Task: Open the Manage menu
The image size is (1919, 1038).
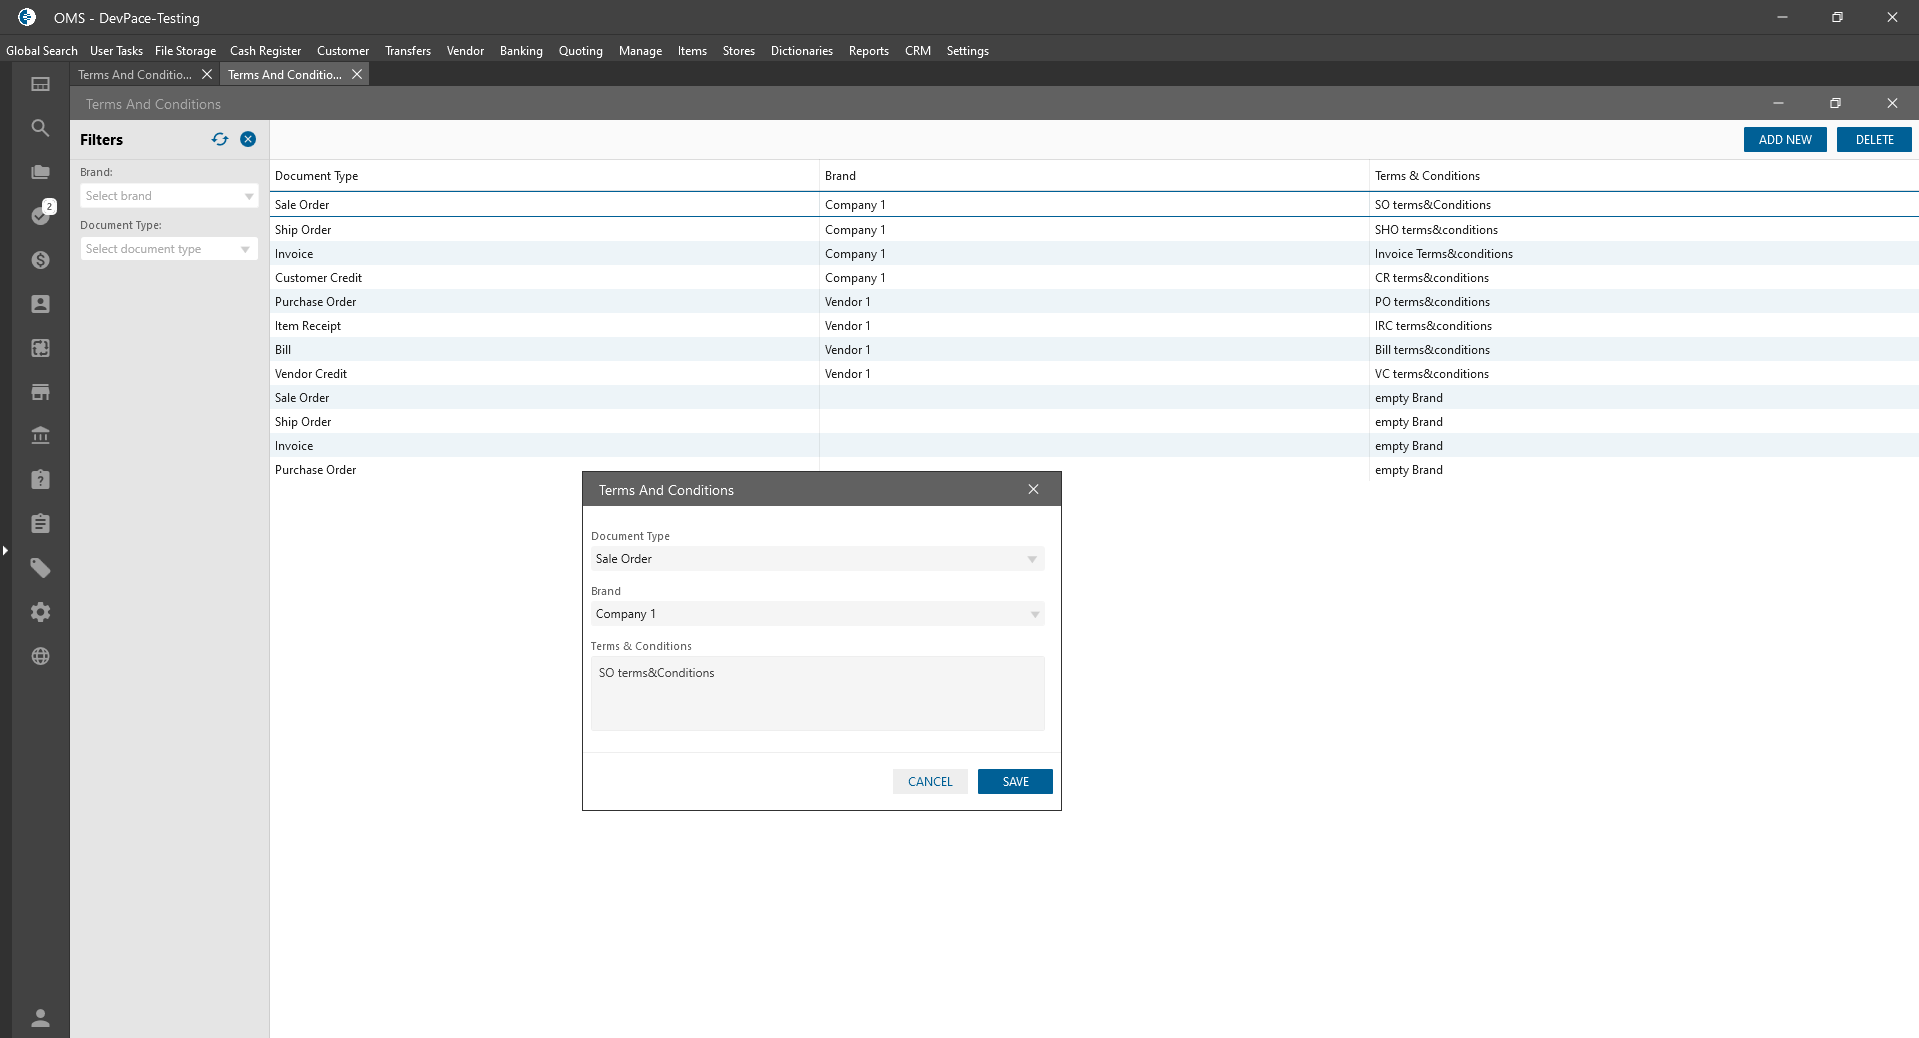Action: (640, 51)
